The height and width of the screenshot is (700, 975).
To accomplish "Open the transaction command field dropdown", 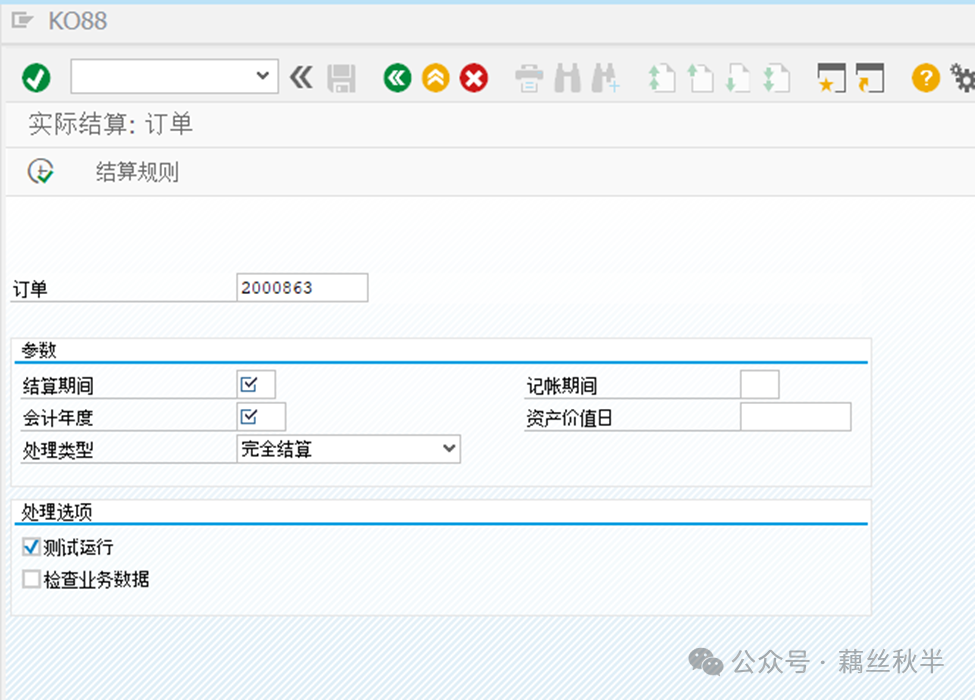I will click(262, 76).
